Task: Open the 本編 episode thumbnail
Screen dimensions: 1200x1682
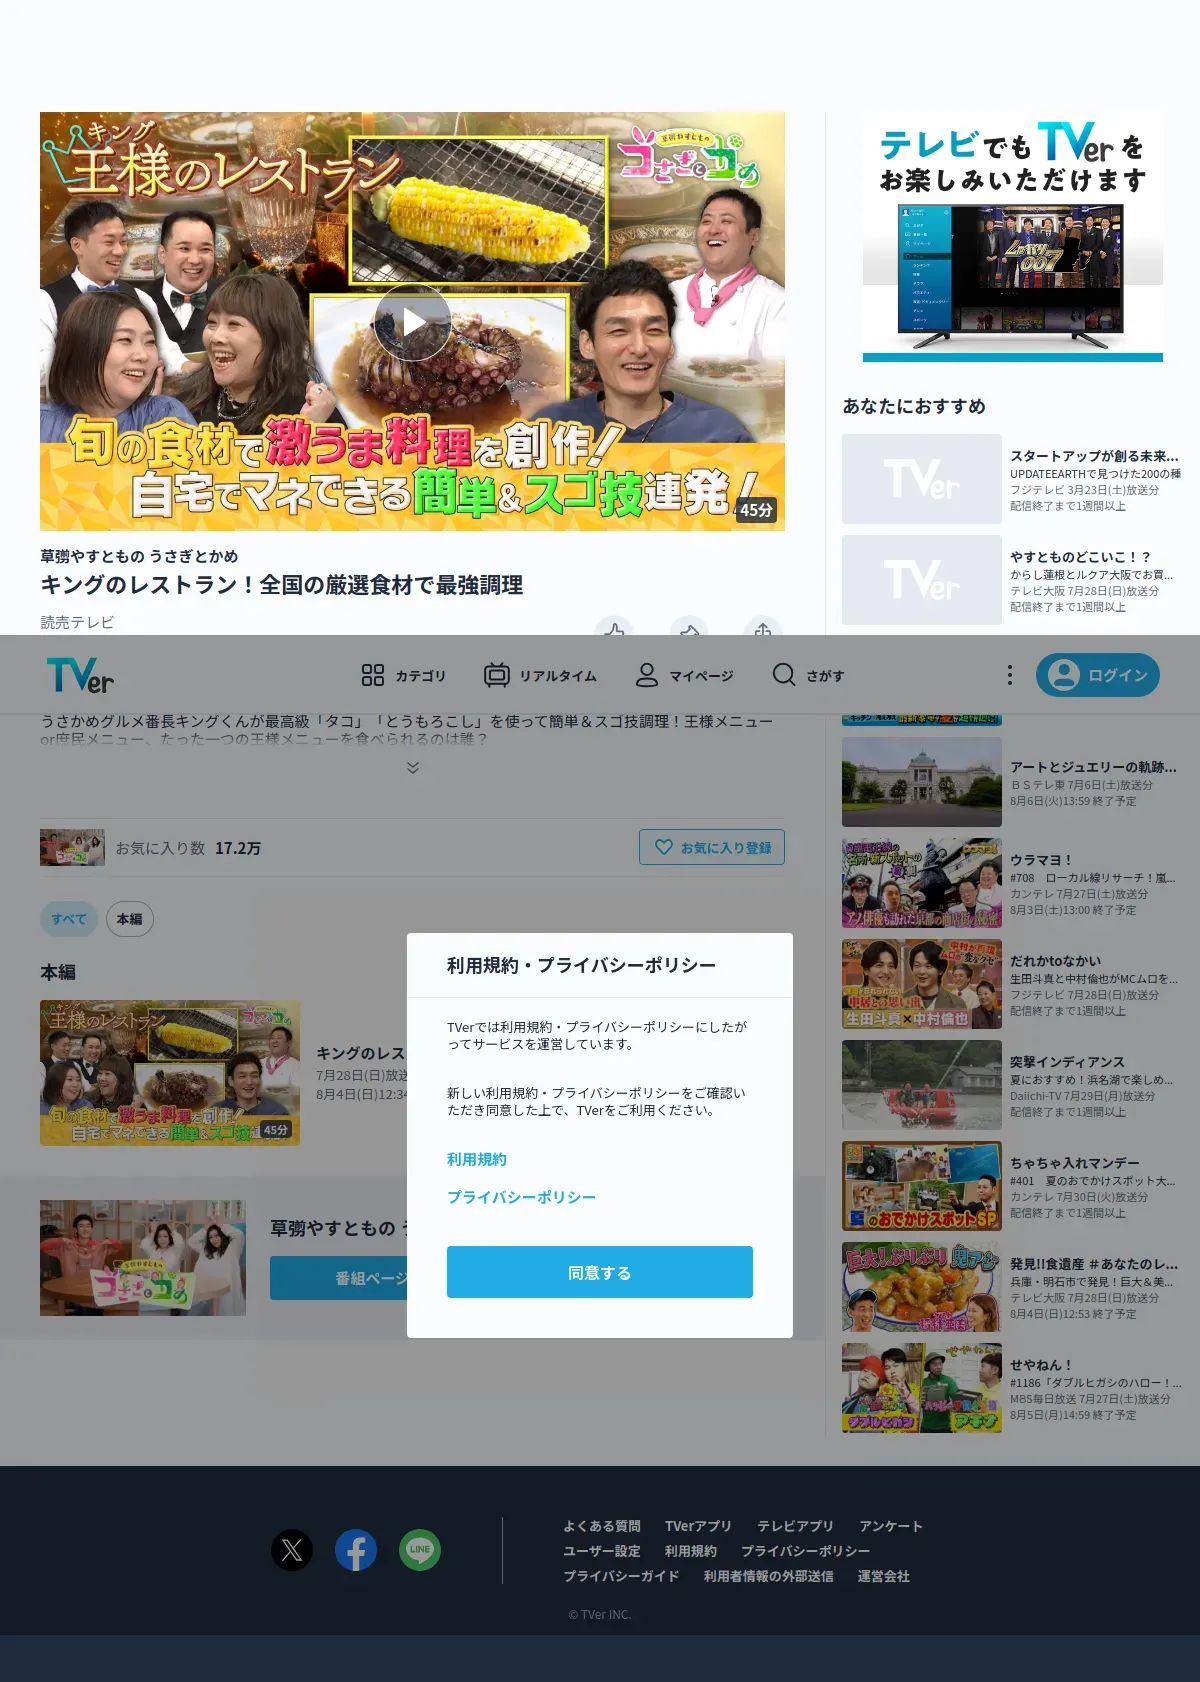Action: click(170, 1073)
